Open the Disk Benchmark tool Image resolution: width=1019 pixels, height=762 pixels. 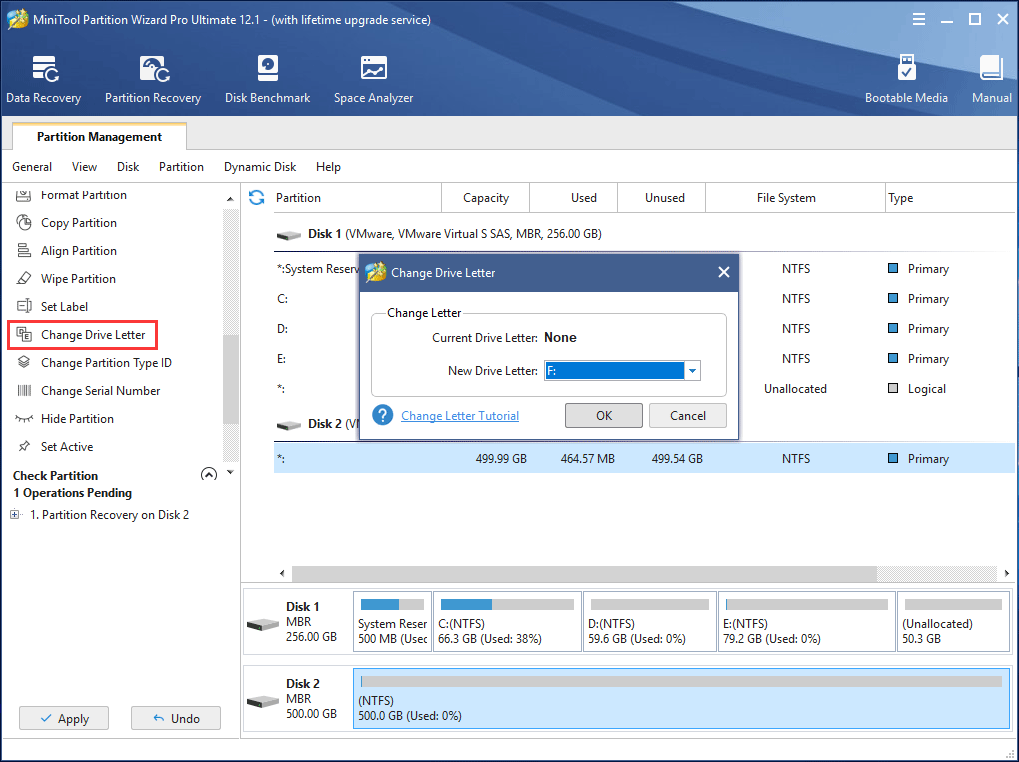pos(267,79)
